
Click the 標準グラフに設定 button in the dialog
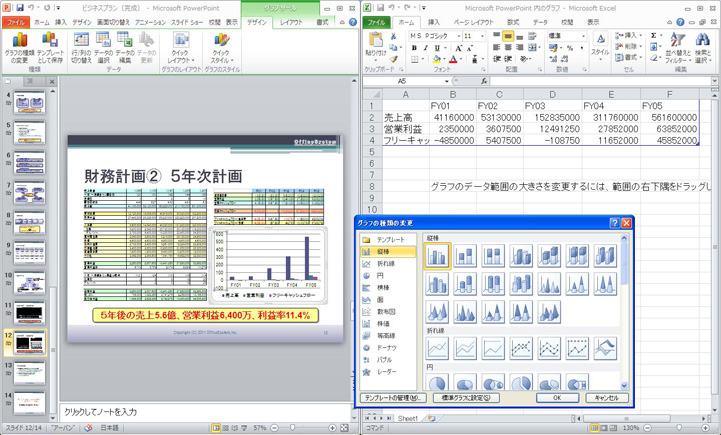[x=466, y=398]
